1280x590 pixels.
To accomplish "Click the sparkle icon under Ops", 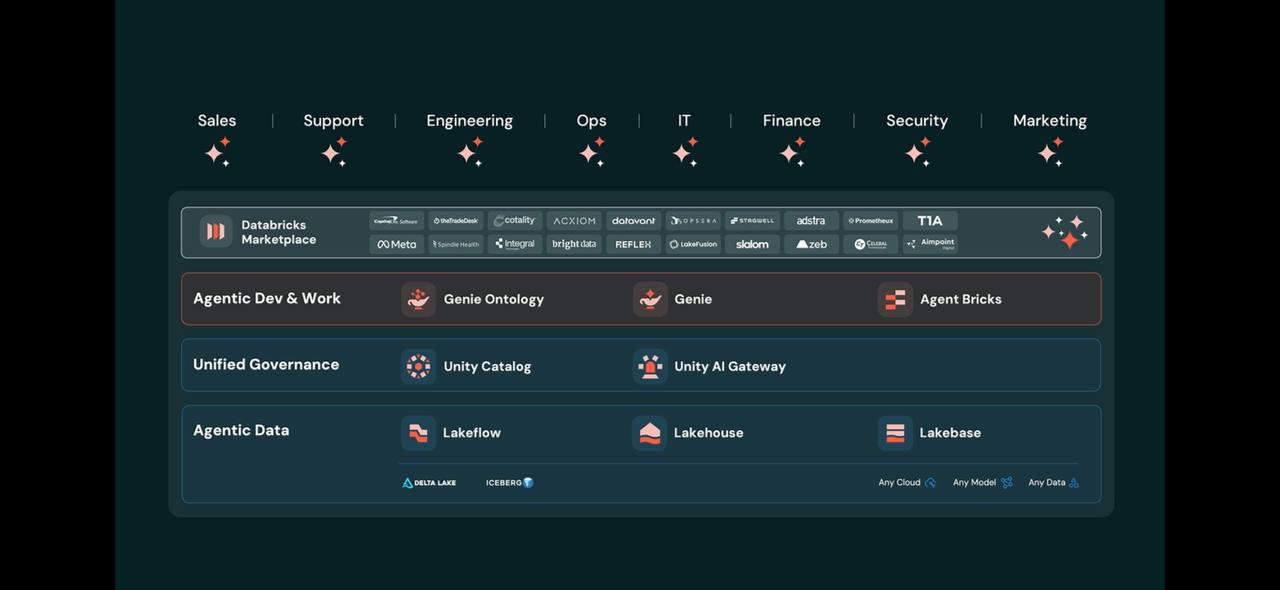I will (x=592, y=152).
